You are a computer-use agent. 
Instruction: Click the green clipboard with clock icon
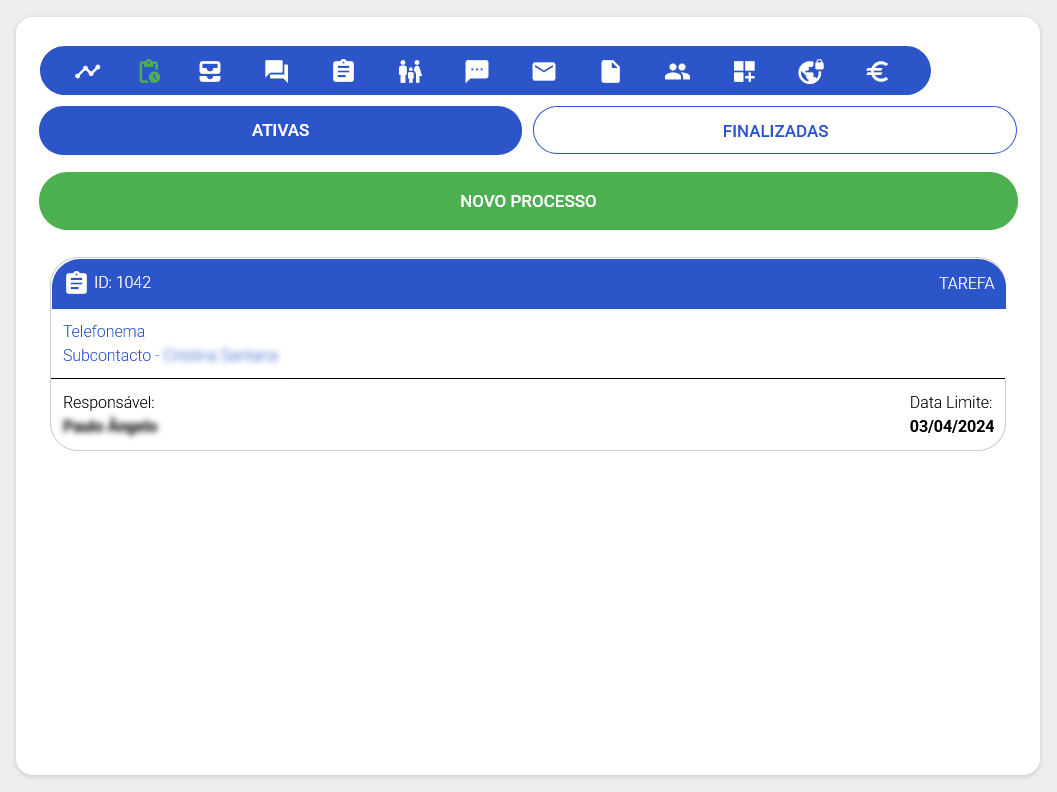(x=149, y=71)
